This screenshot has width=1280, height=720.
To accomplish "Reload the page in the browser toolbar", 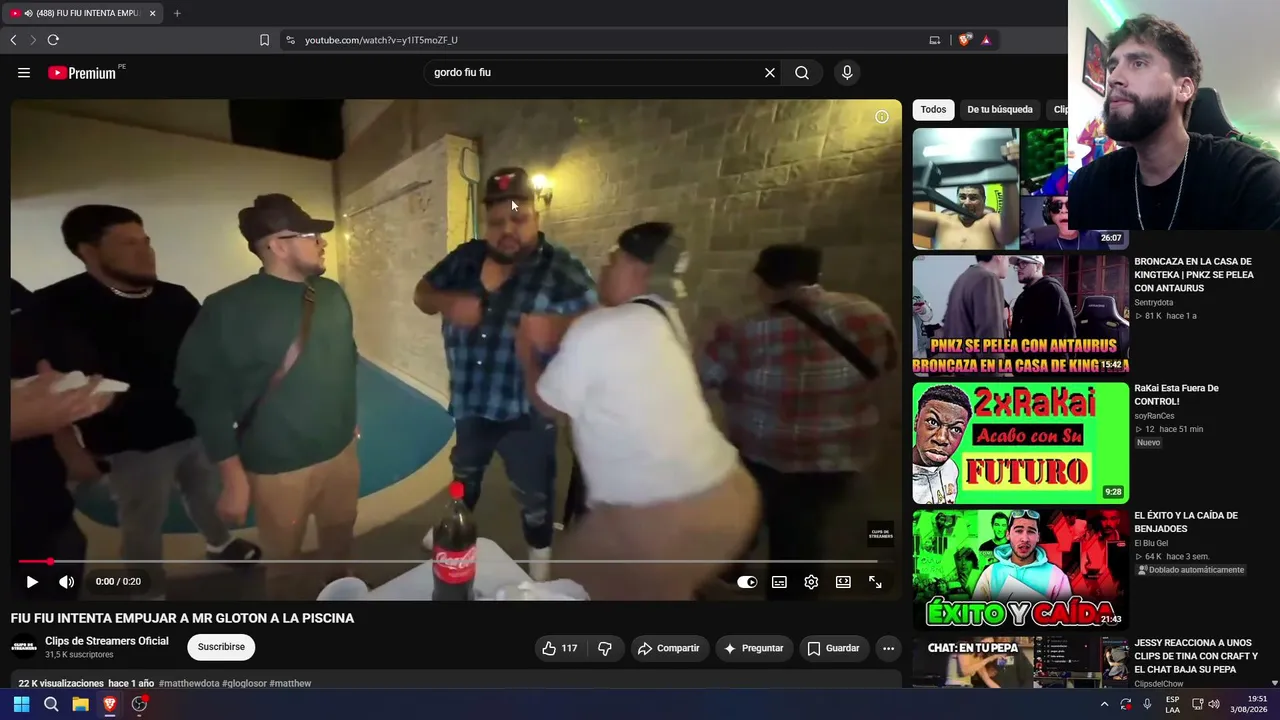I will point(53,40).
